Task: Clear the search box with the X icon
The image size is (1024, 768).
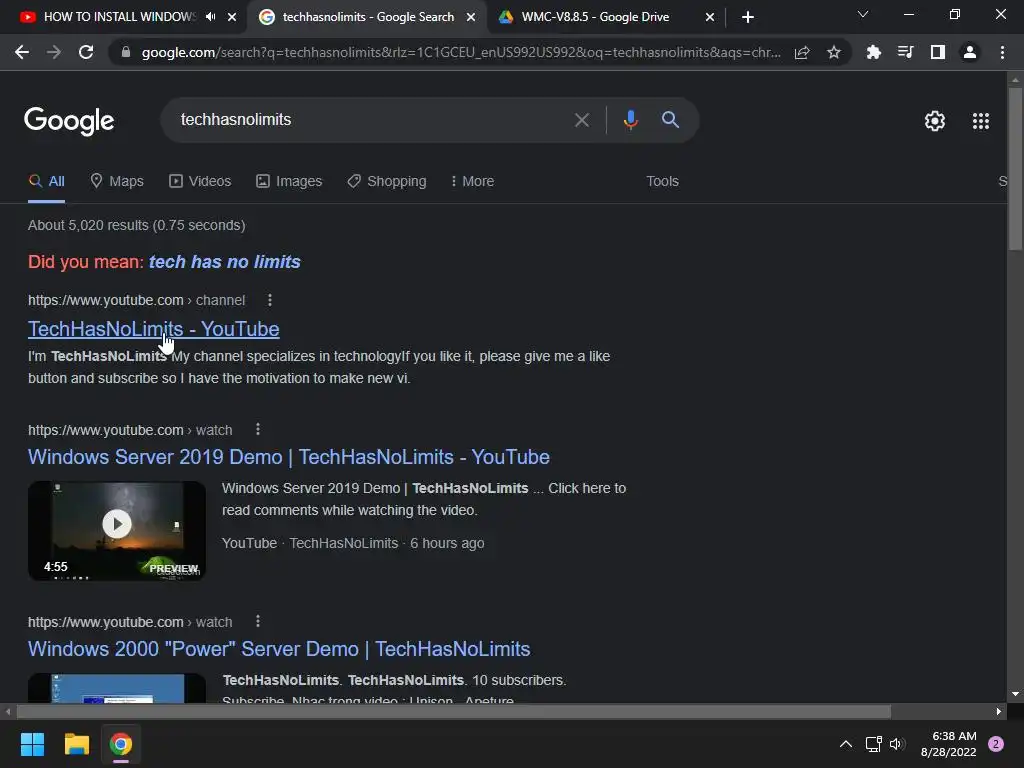Action: point(581,120)
